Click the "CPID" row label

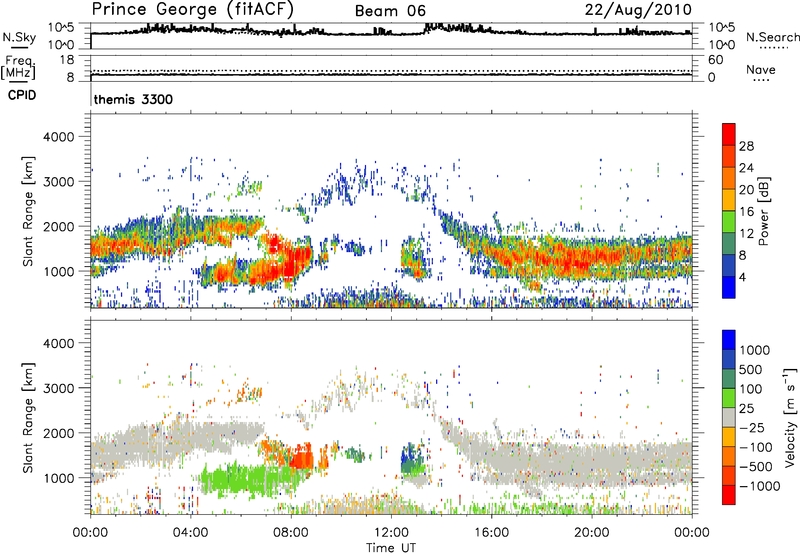coord(22,95)
